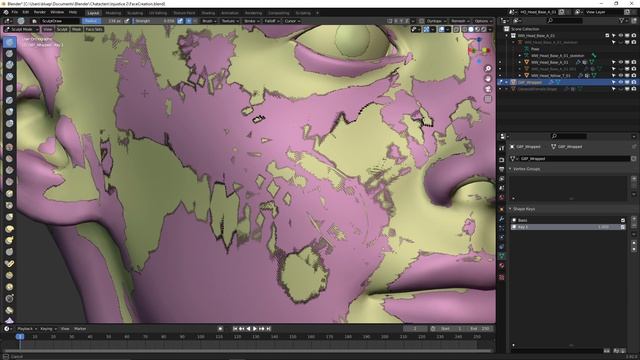Enable the Dyntopo checkbox
The height and width of the screenshot is (360, 640).
click(422, 21)
